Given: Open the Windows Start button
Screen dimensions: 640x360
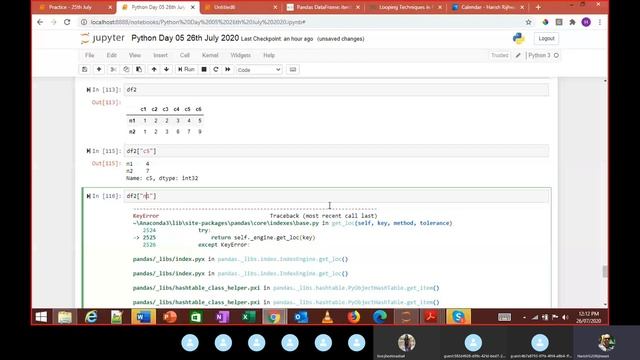Looking at the screenshot, I should (41, 317).
